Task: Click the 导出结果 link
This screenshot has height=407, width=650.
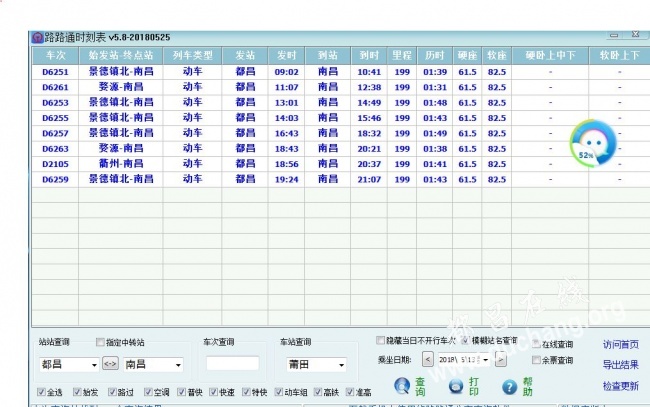Action: coord(621,365)
